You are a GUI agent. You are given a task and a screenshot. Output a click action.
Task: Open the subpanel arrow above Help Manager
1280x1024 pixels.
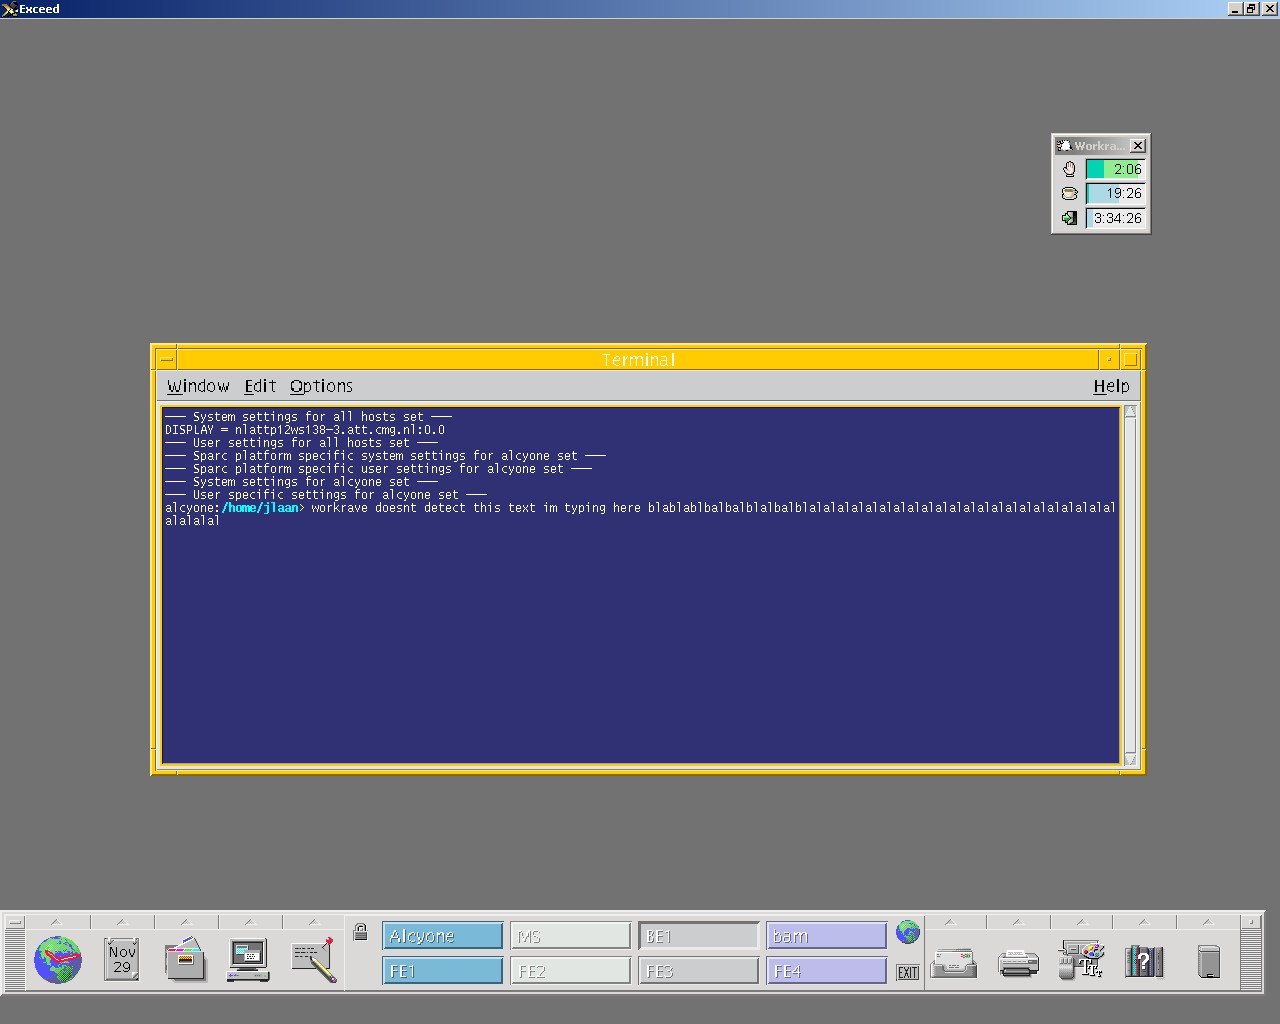(x=1143, y=922)
